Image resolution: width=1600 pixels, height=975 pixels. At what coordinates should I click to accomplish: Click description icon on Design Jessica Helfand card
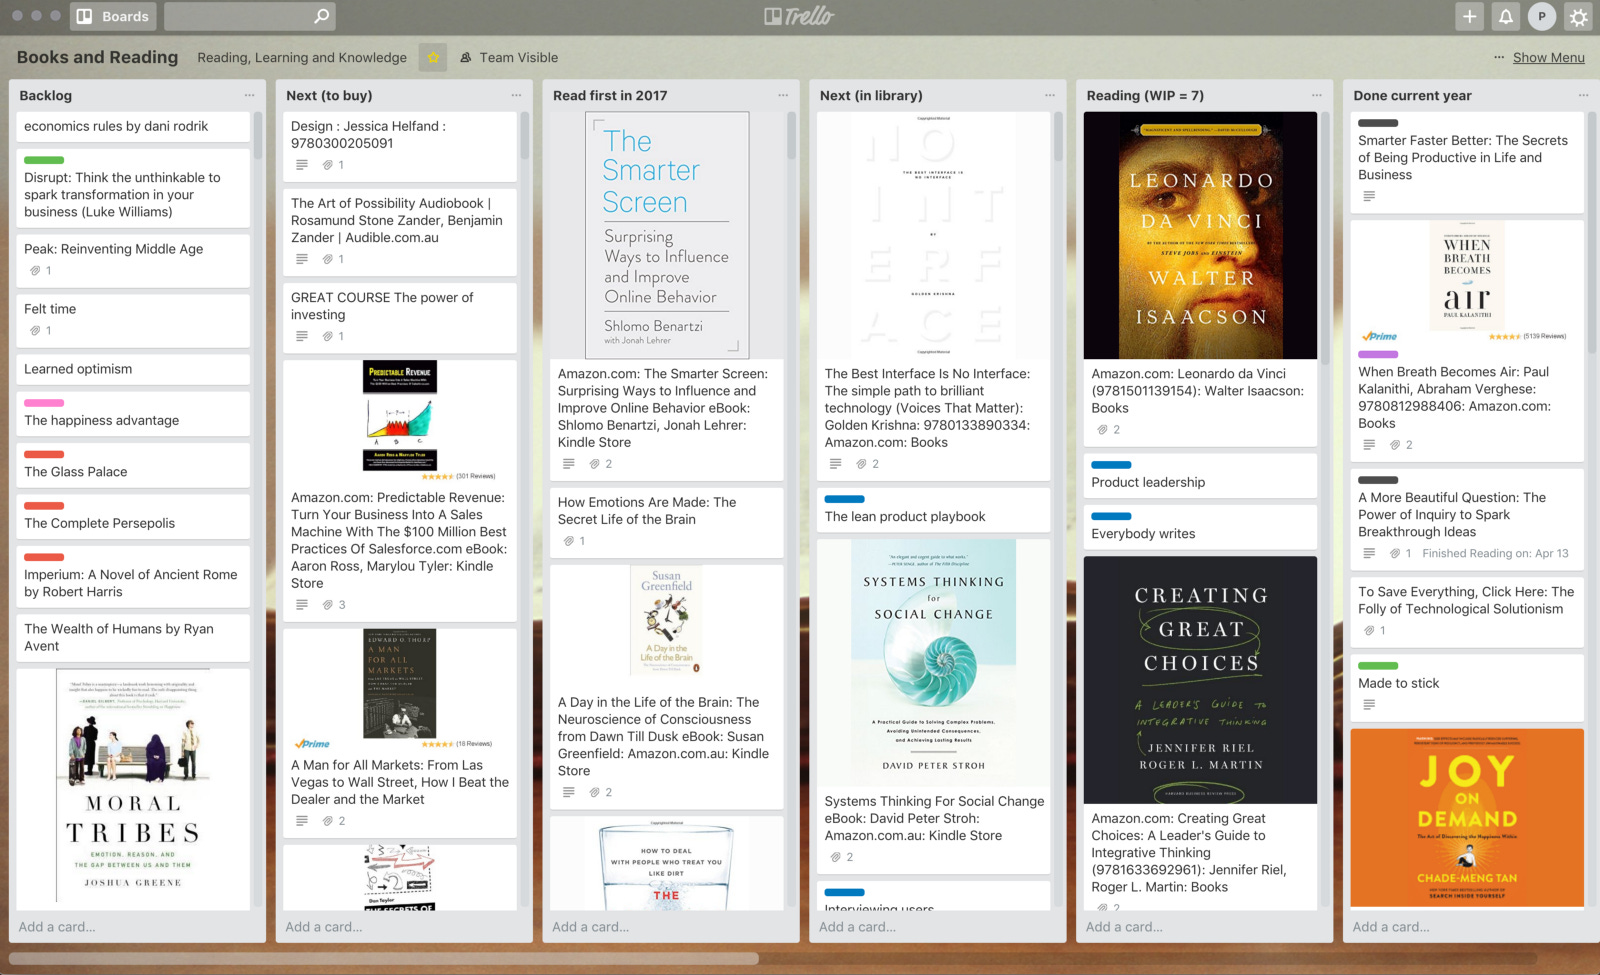(x=302, y=165)
